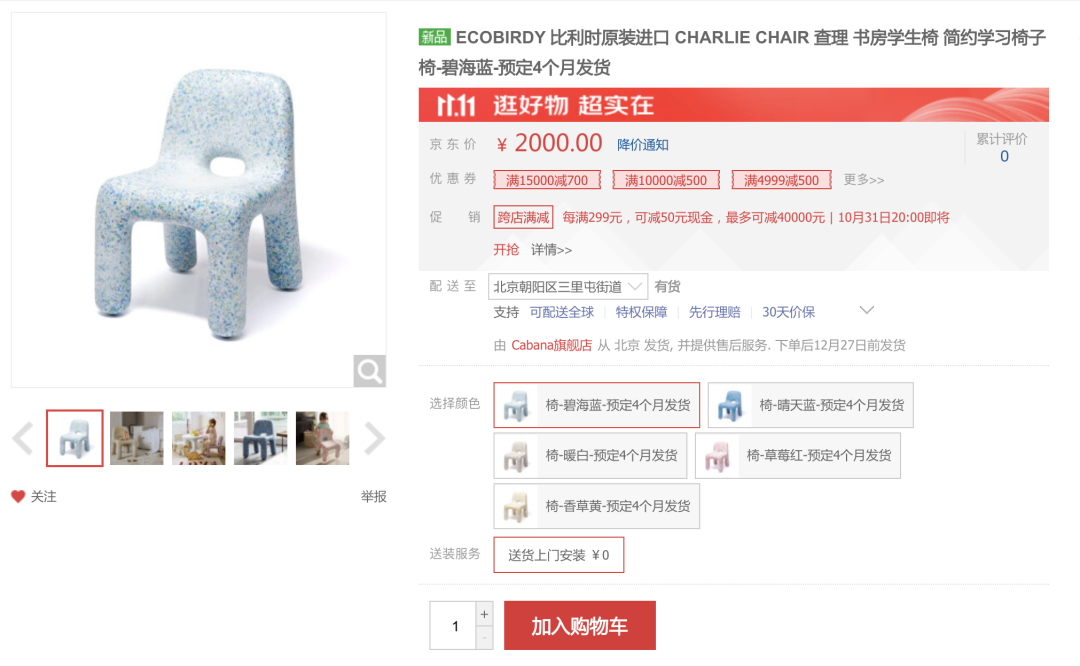Click the 满15000减700 coupon tag
Image resolution: width=1080 pixels, height=666 pixels.
pyautogui.click(x=547, y=180)
